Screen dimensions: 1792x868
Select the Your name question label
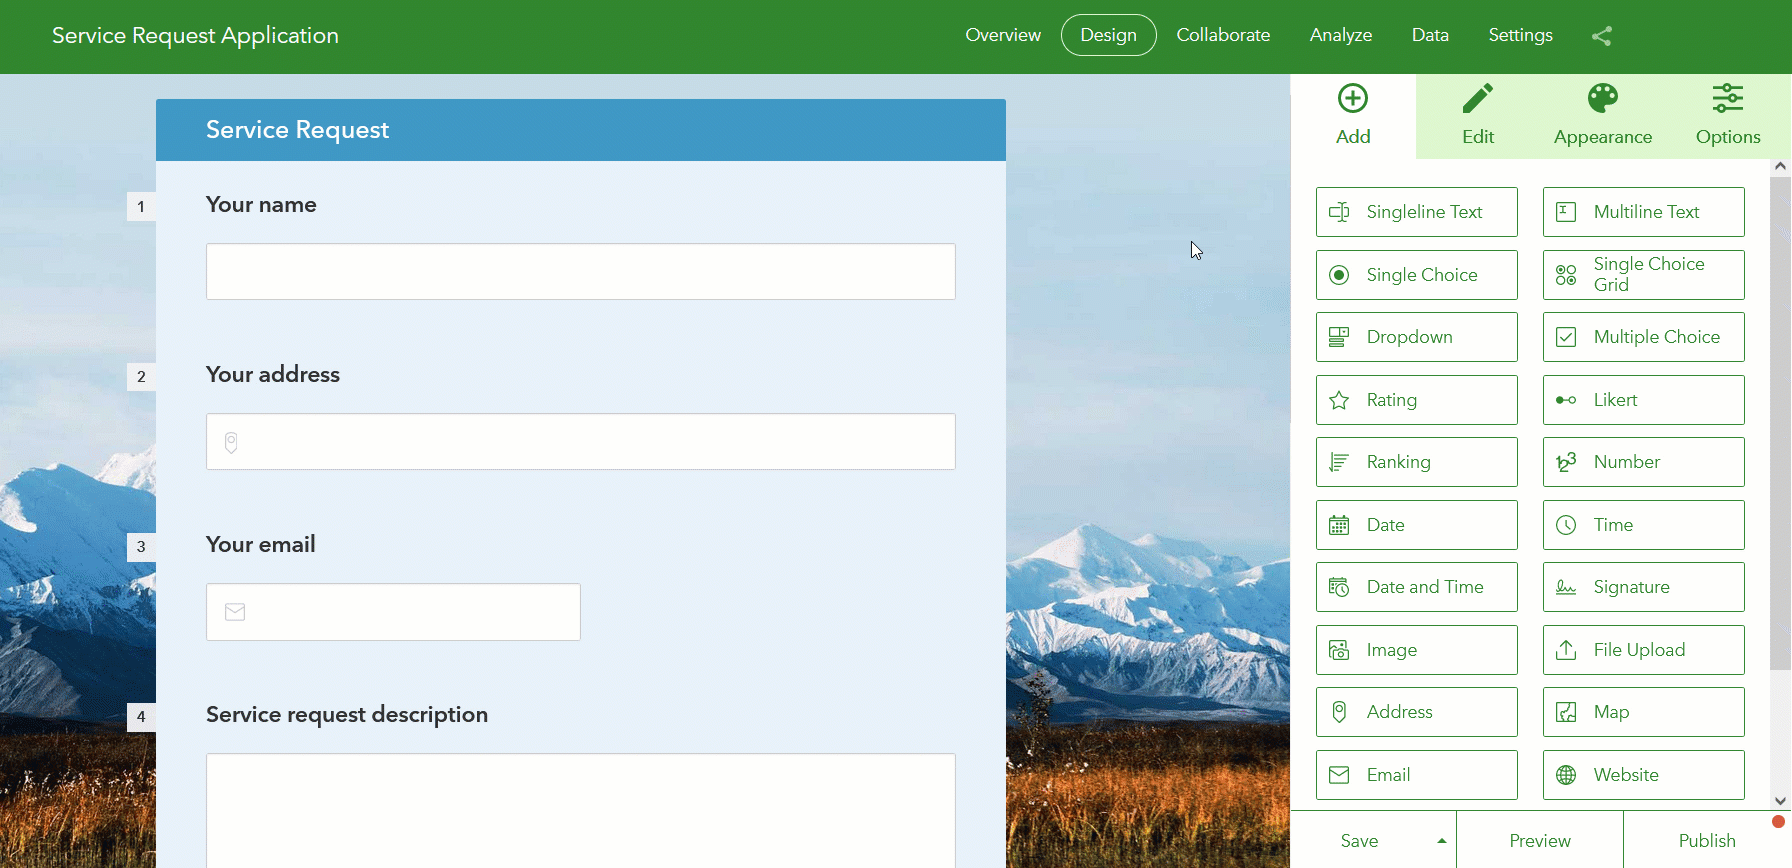point(261,205)
